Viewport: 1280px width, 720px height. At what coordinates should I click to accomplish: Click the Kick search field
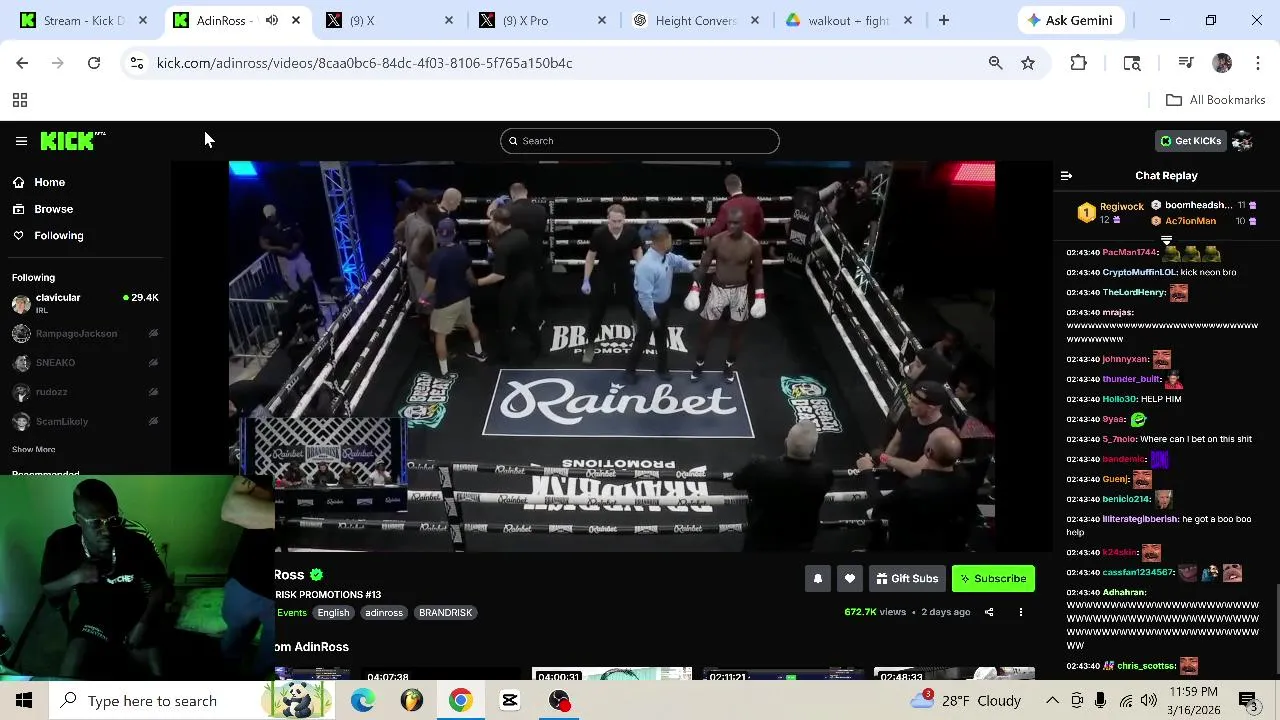(x=640, y=141)
